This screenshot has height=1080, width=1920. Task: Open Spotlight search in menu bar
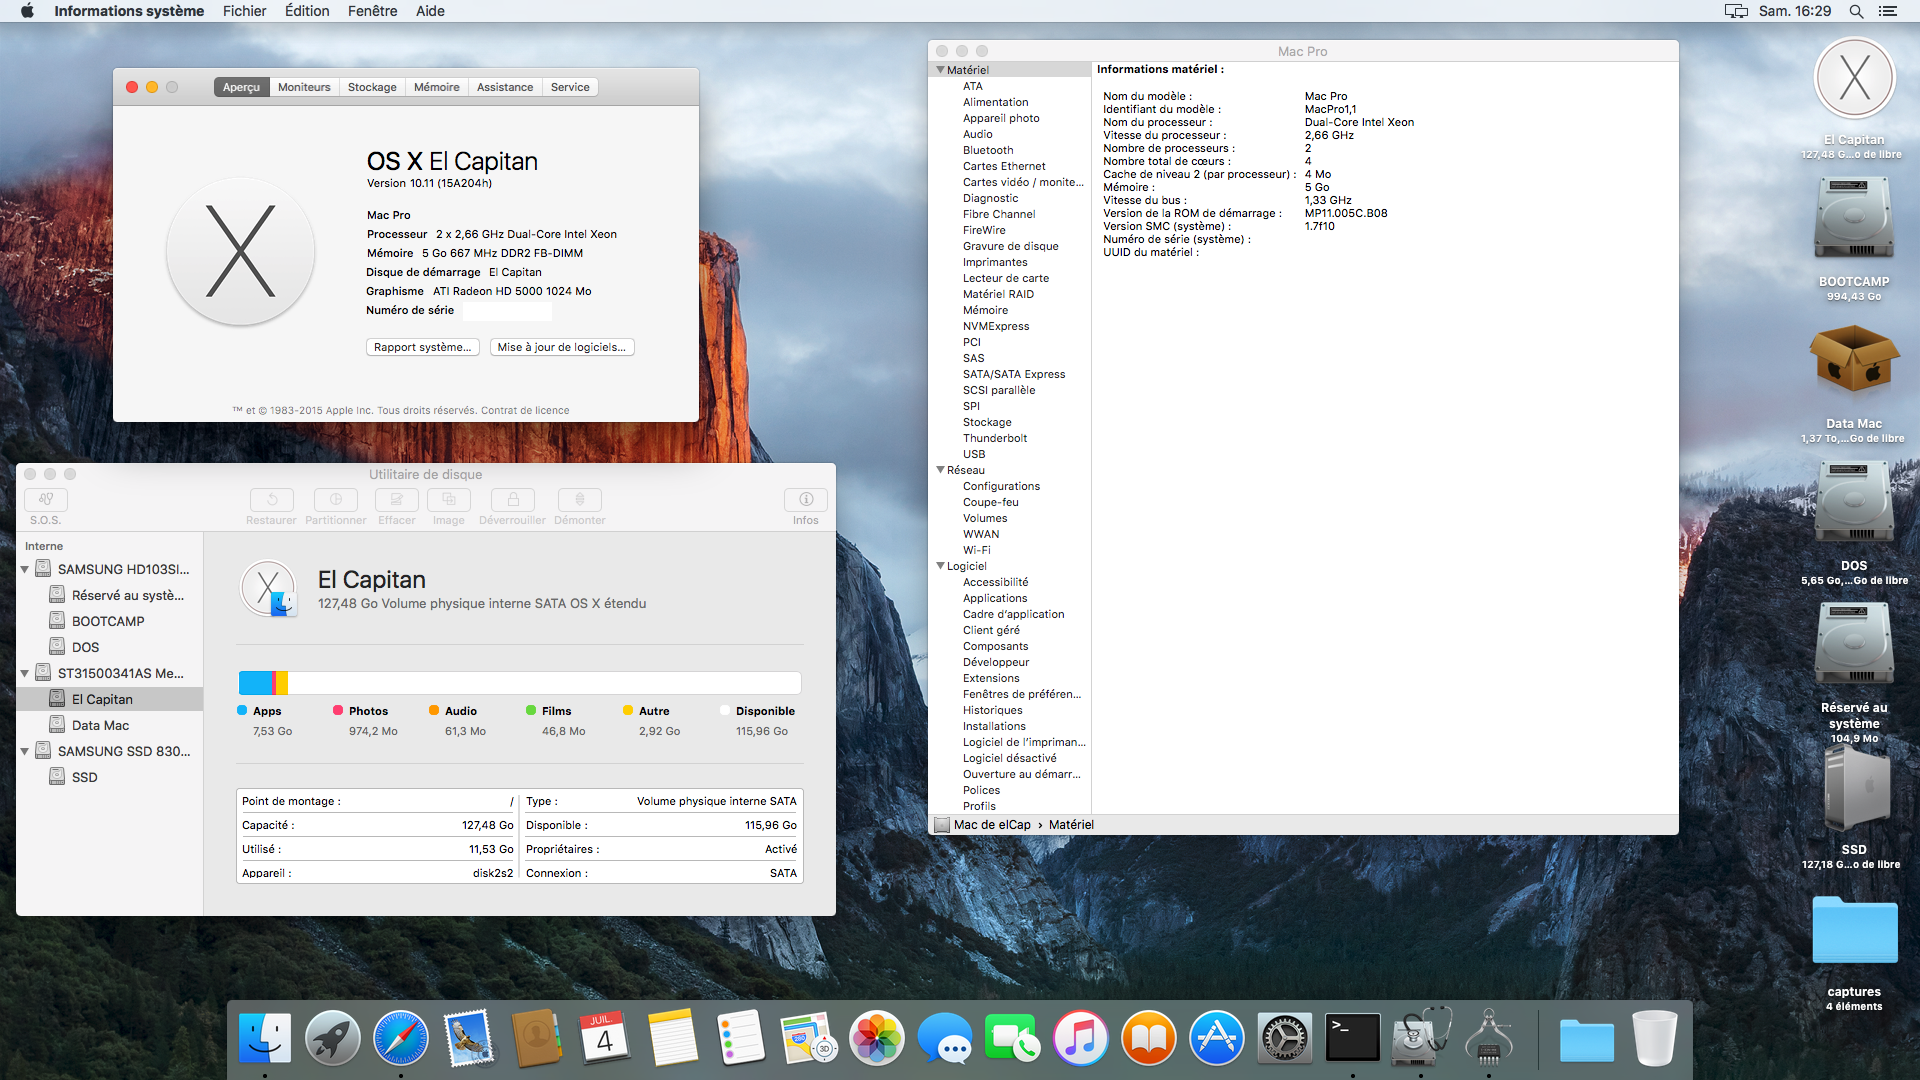point(1856,11)
